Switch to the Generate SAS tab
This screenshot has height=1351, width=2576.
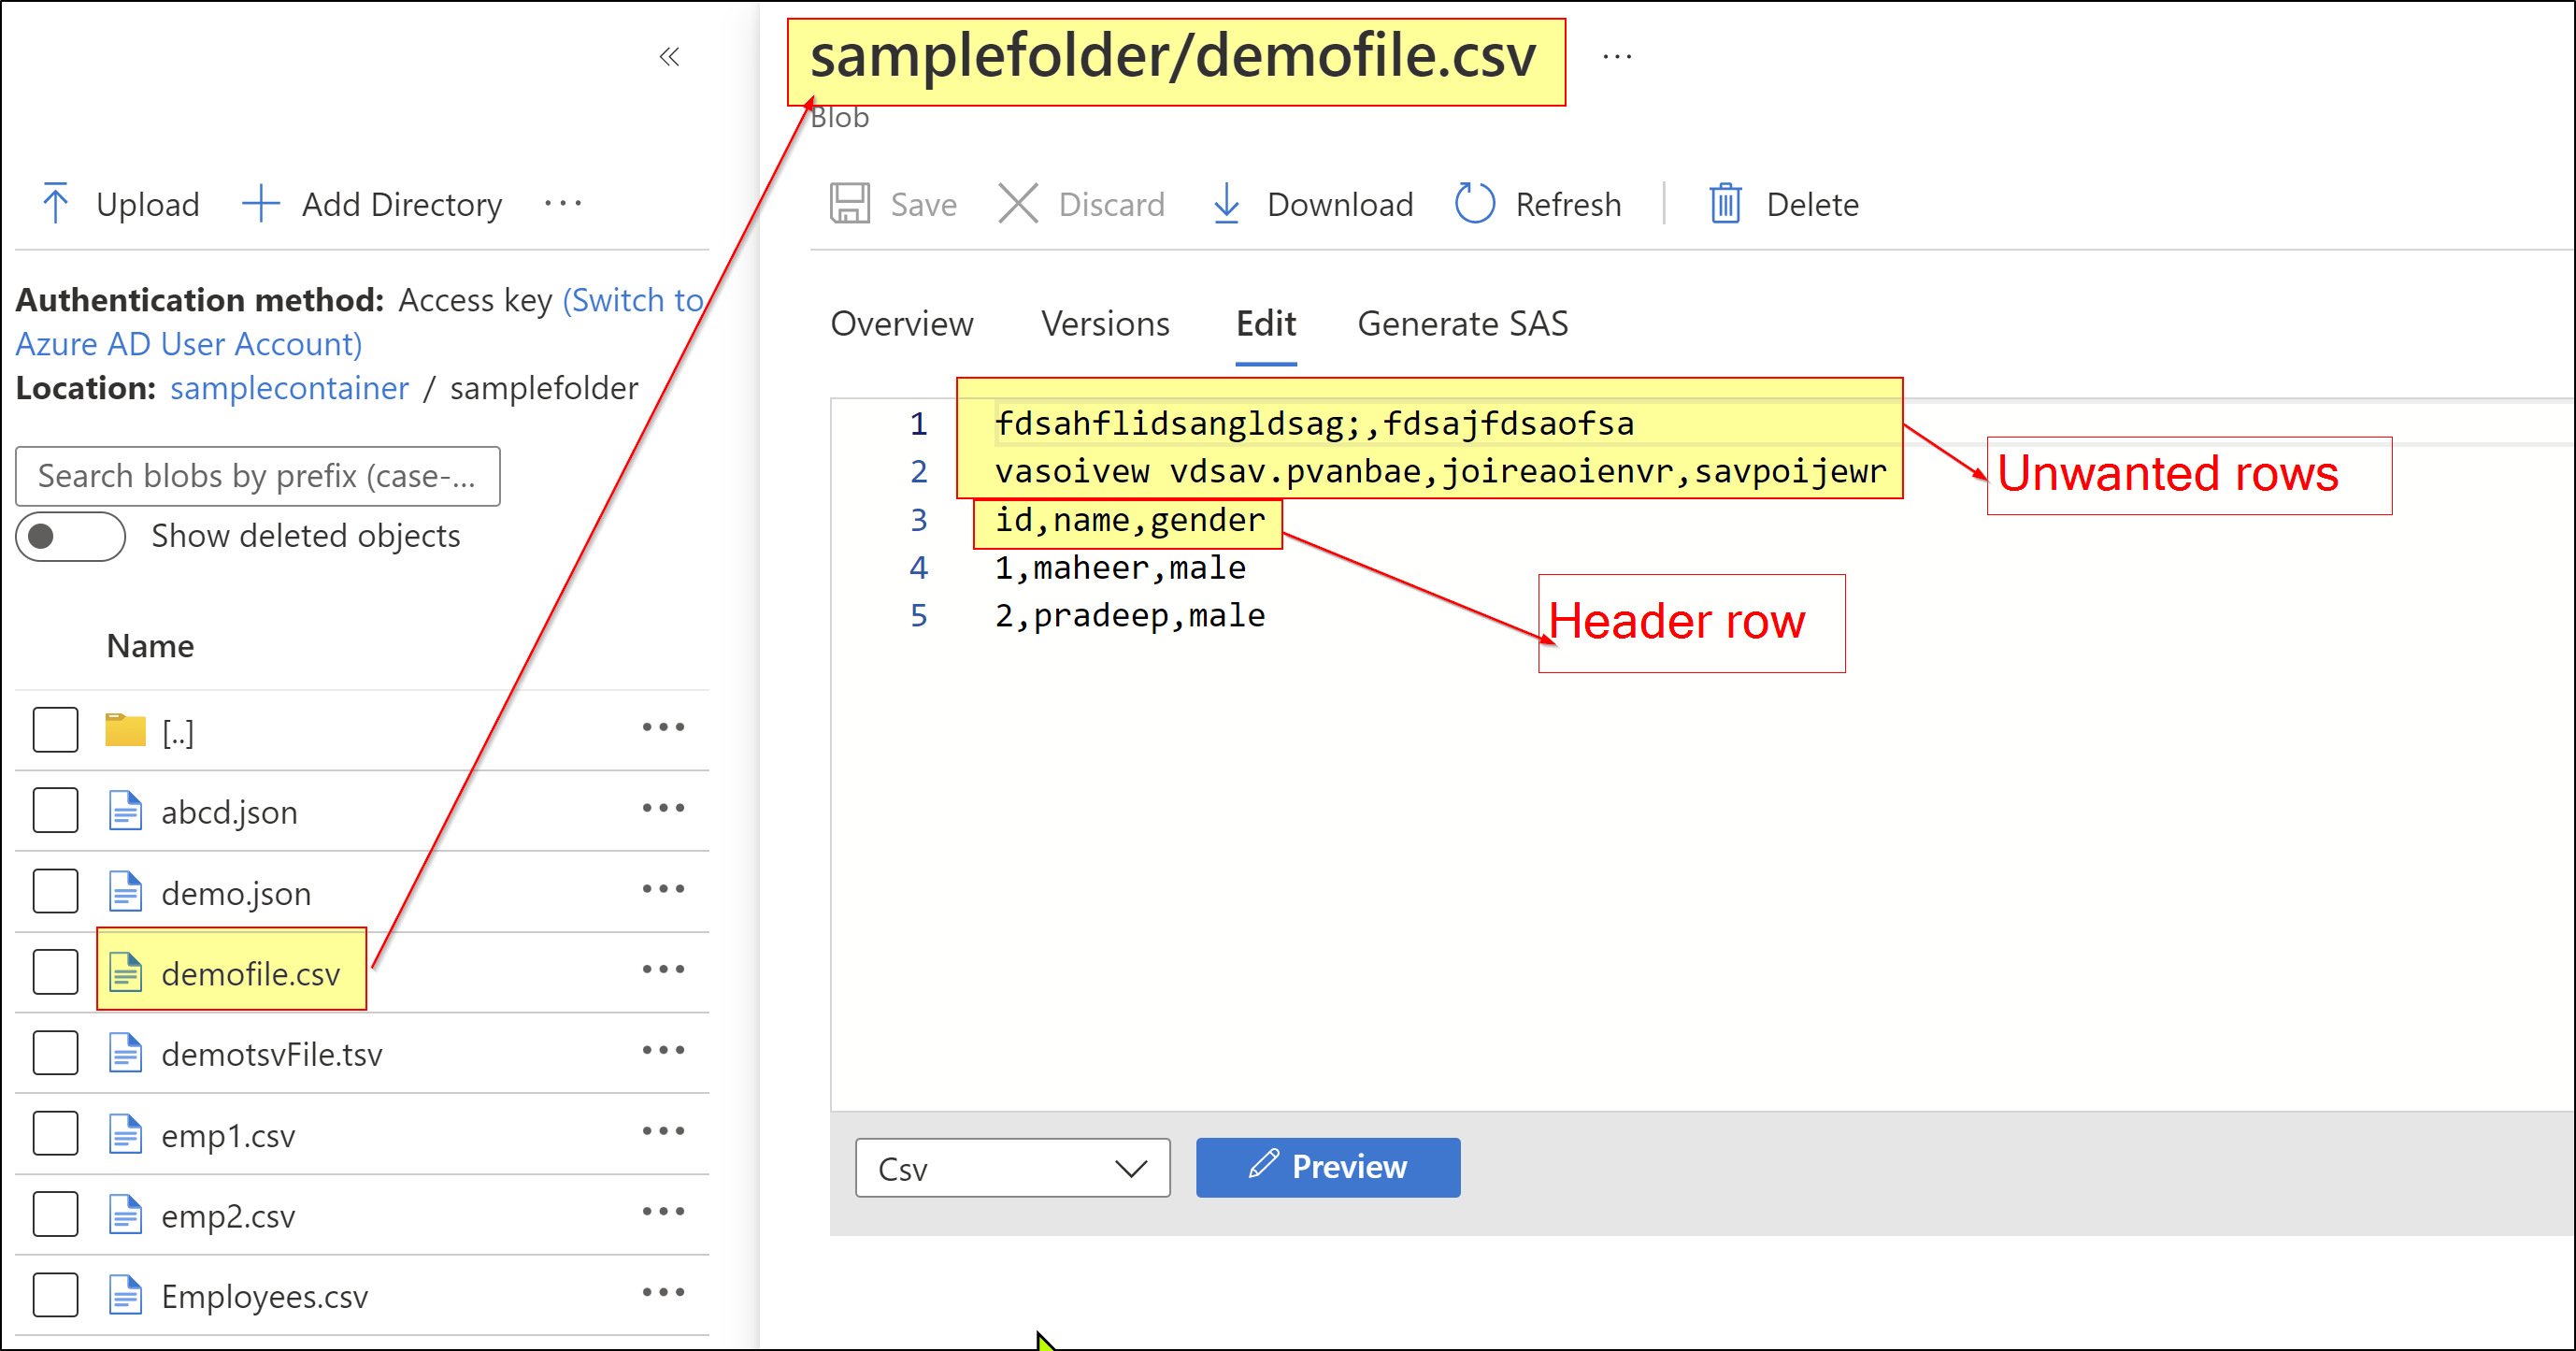(x=1462, y=322)
